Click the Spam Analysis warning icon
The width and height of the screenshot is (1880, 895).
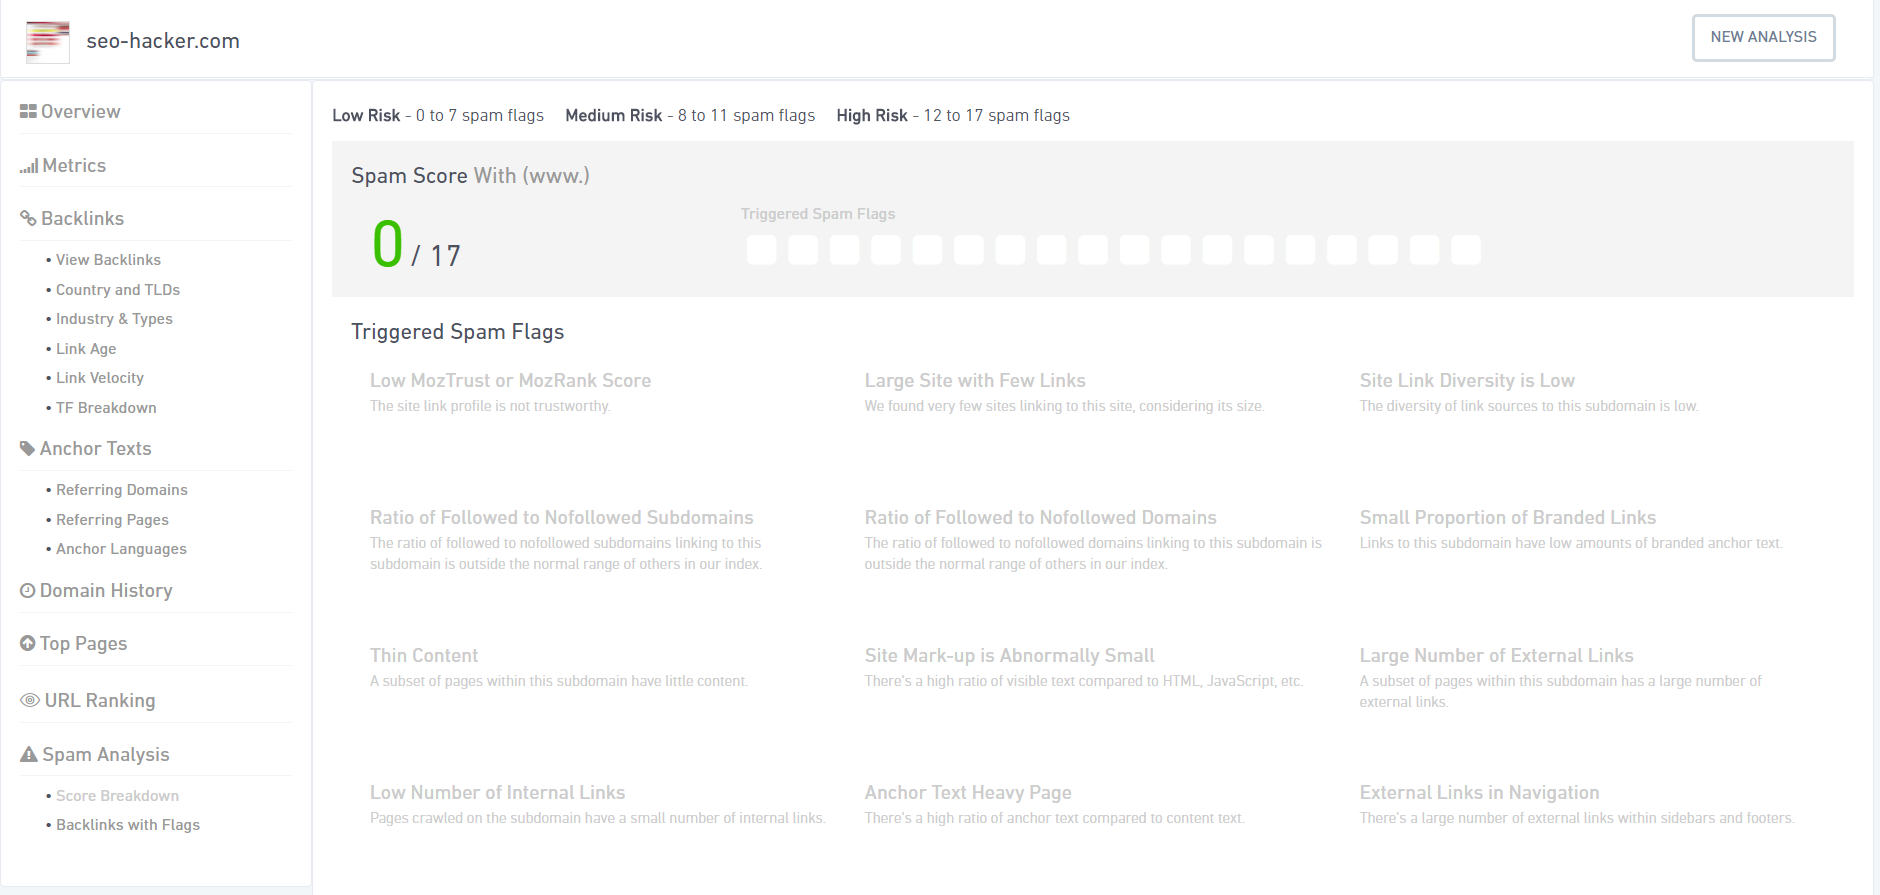point(29,755)
